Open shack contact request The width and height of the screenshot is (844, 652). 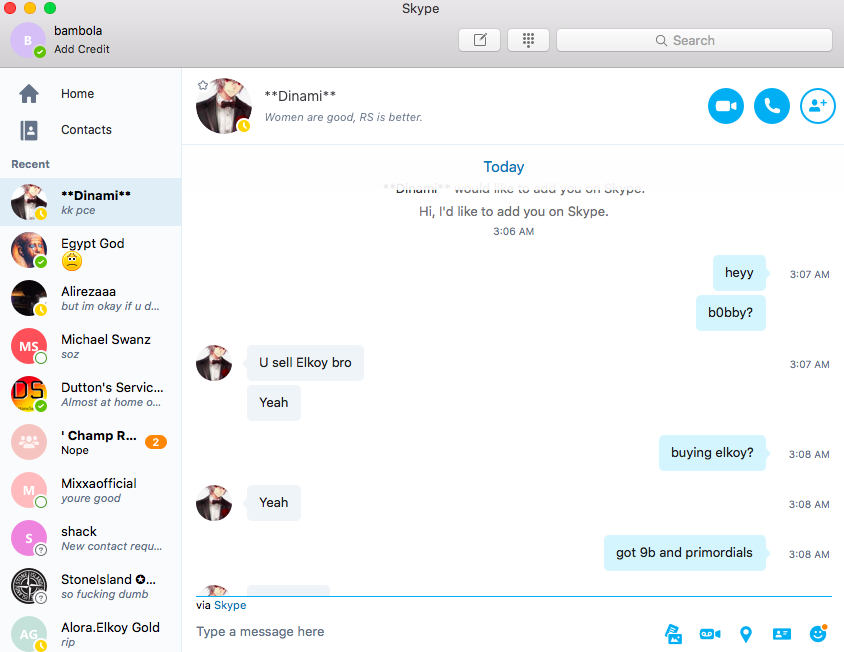(90, 538)
